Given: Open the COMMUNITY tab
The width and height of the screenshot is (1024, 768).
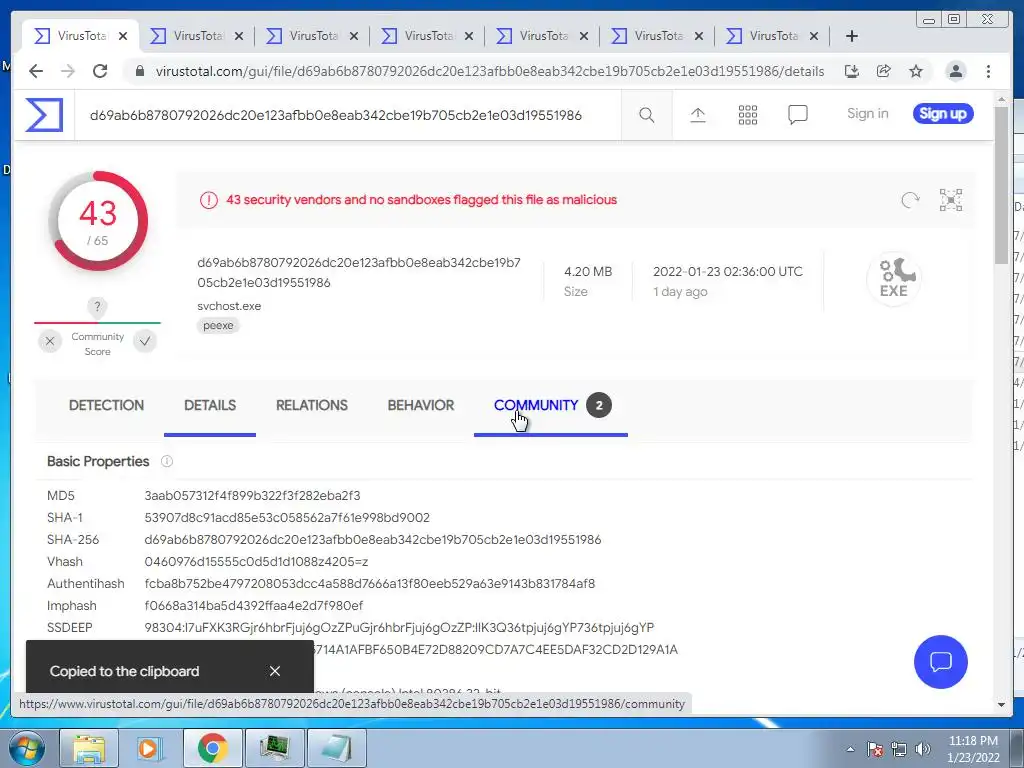Looking at the screenshot, I should (x=536, y=405).
